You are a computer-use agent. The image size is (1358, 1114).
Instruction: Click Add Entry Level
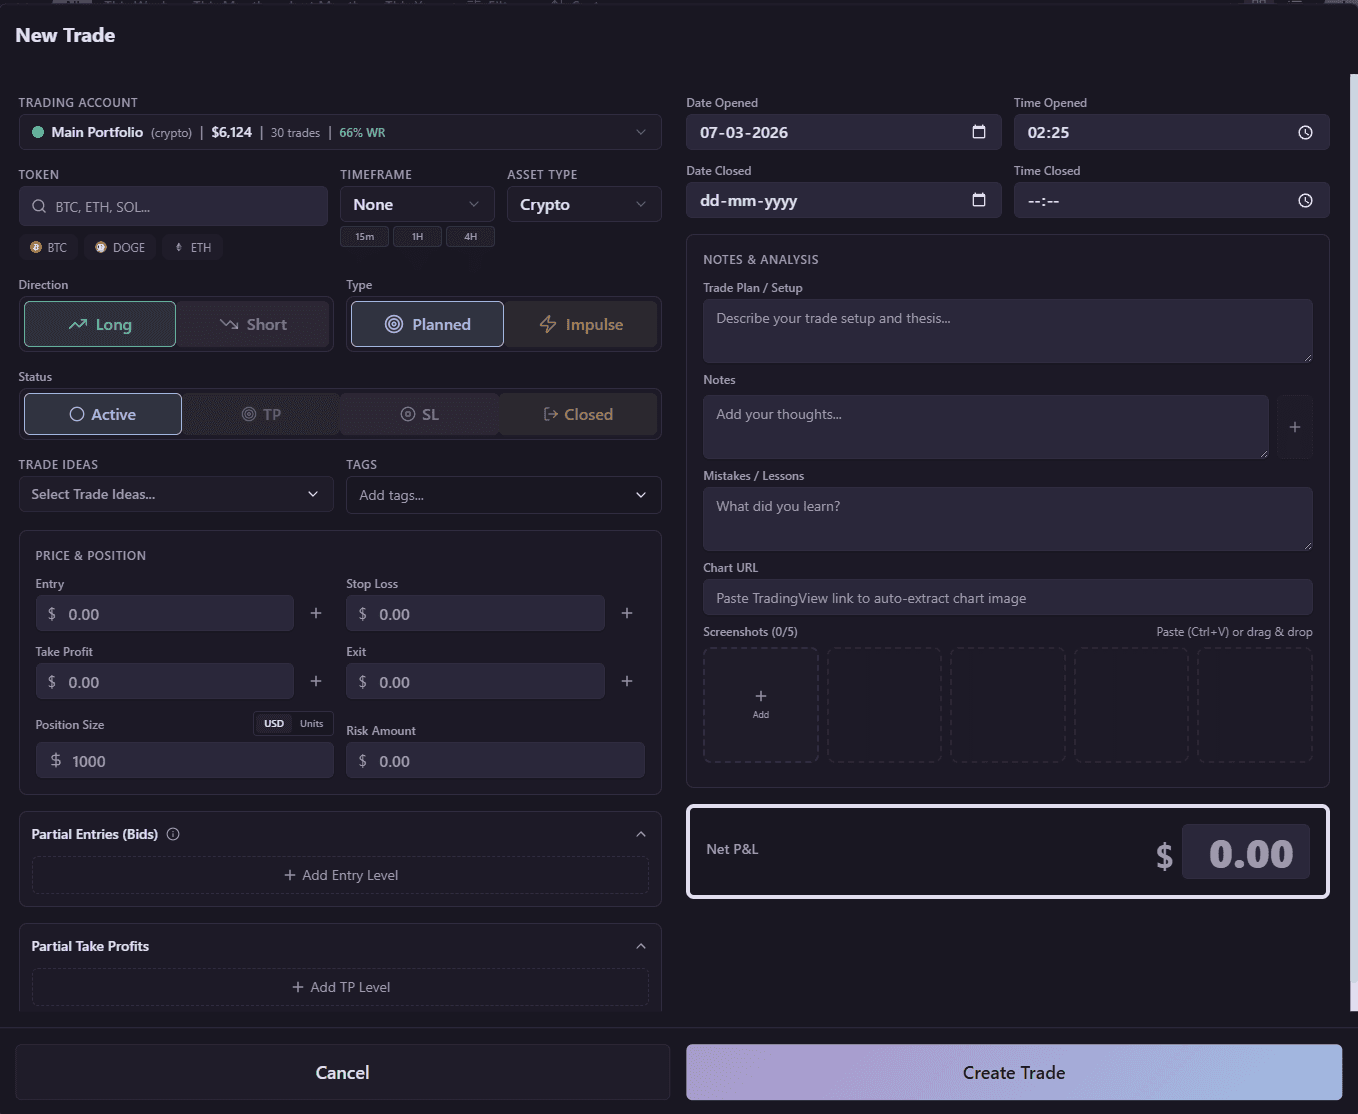point(340,874)
